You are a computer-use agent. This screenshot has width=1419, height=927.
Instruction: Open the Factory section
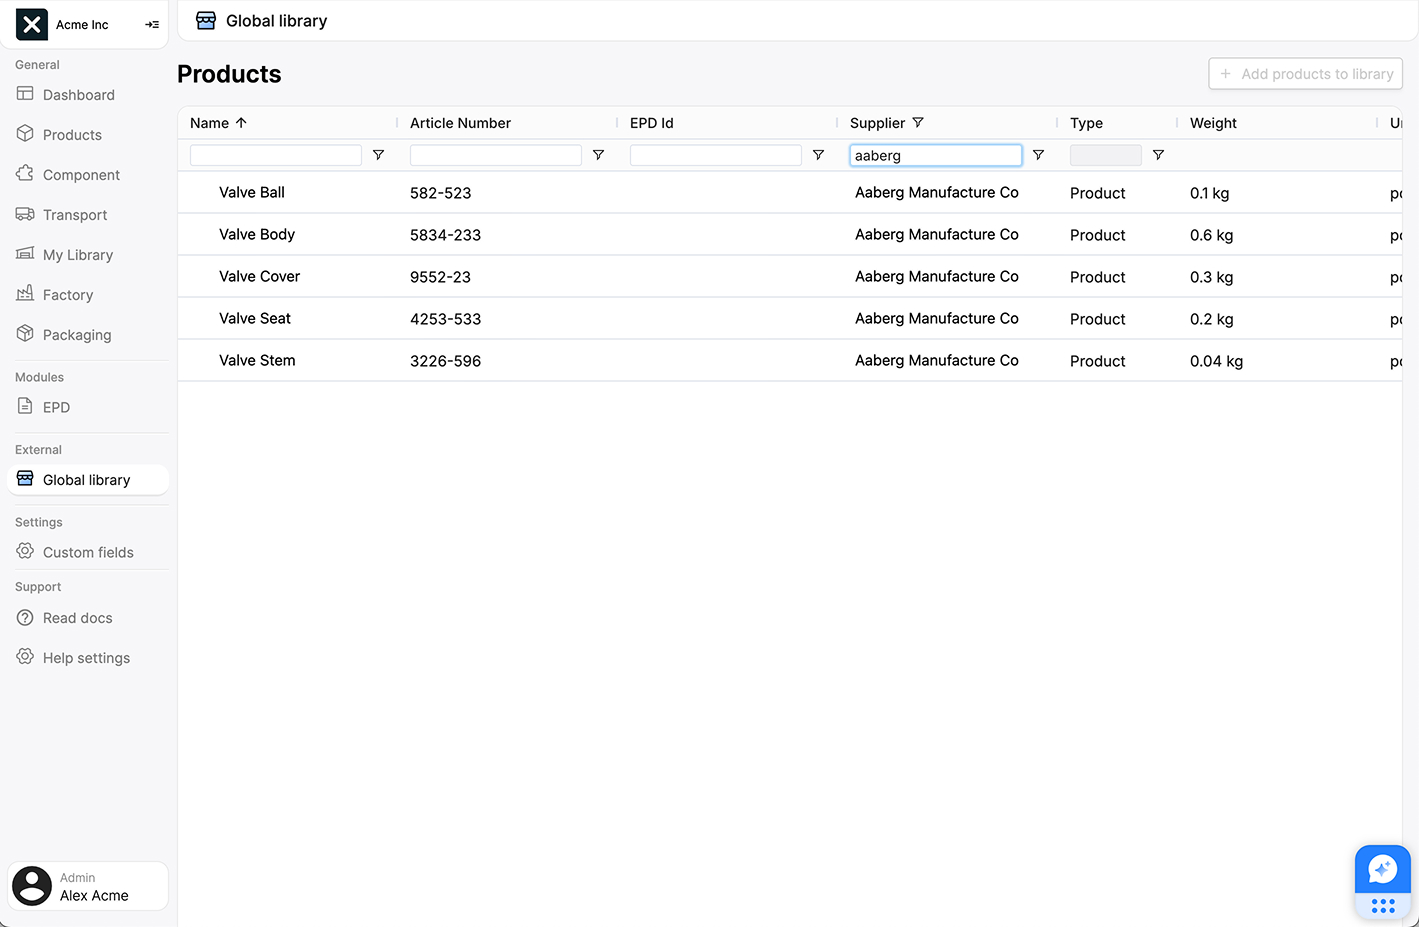pyautogui.click(x=68, y=294)
